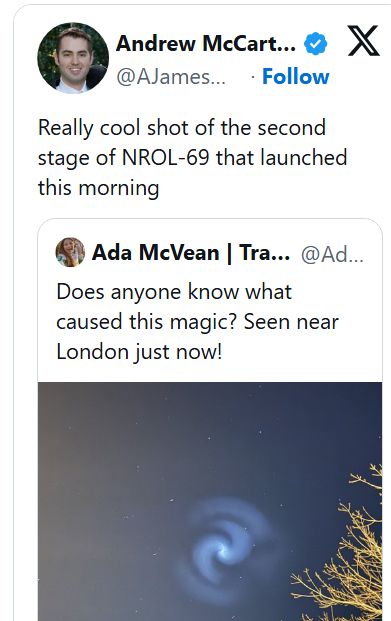Open the @Ad... handle in quoted post
The image size is (391, 621).
332,254
